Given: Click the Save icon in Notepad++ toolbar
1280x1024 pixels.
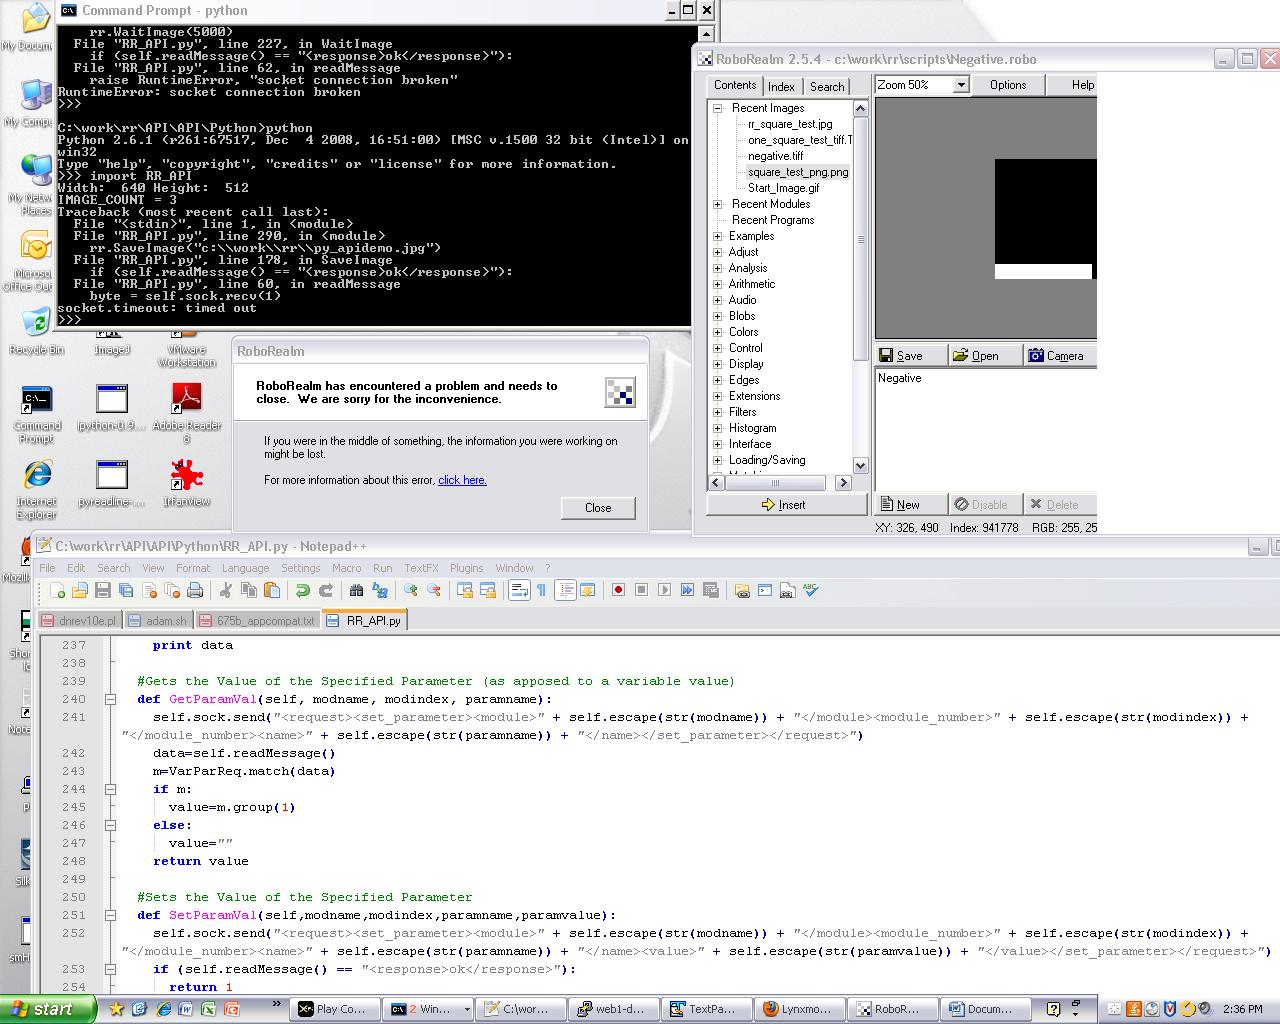Looking at the screenshot, I should 102,590.
